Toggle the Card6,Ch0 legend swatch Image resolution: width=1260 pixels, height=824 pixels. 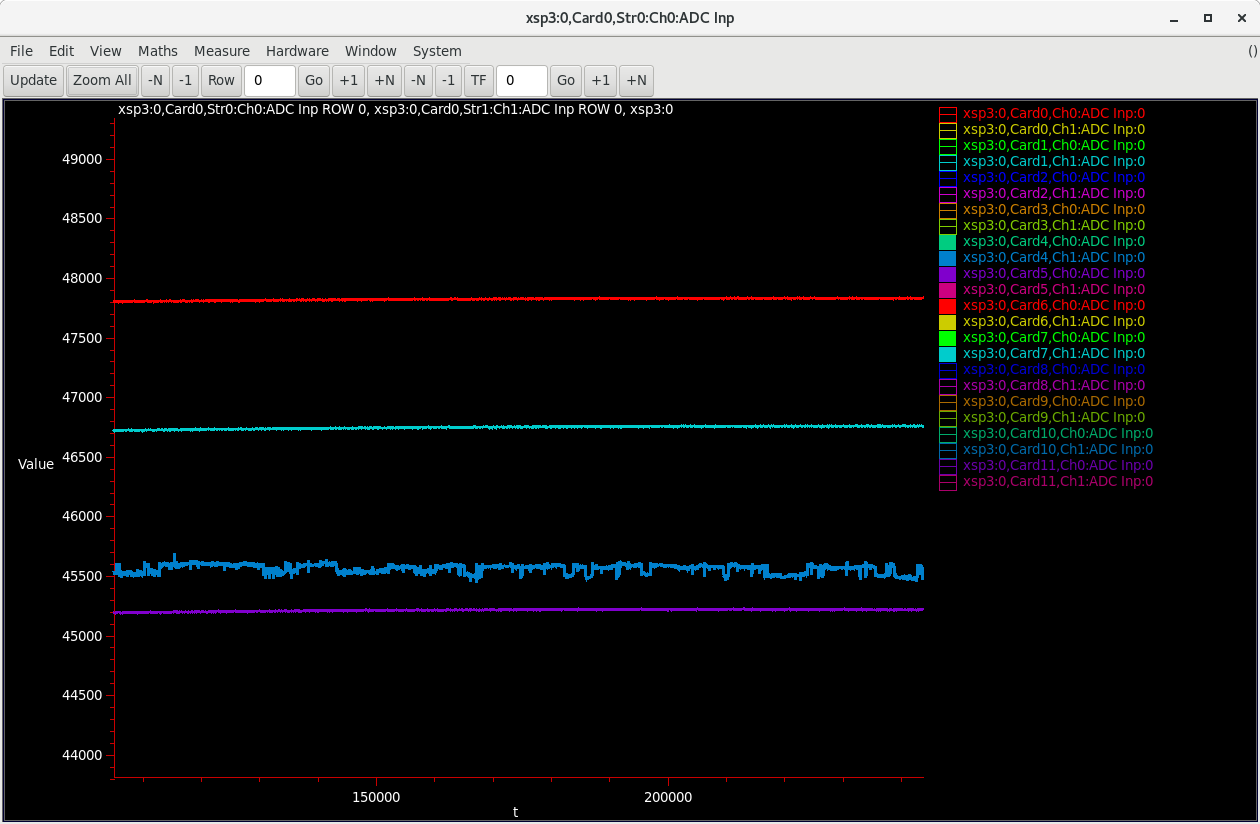(948, 306)
